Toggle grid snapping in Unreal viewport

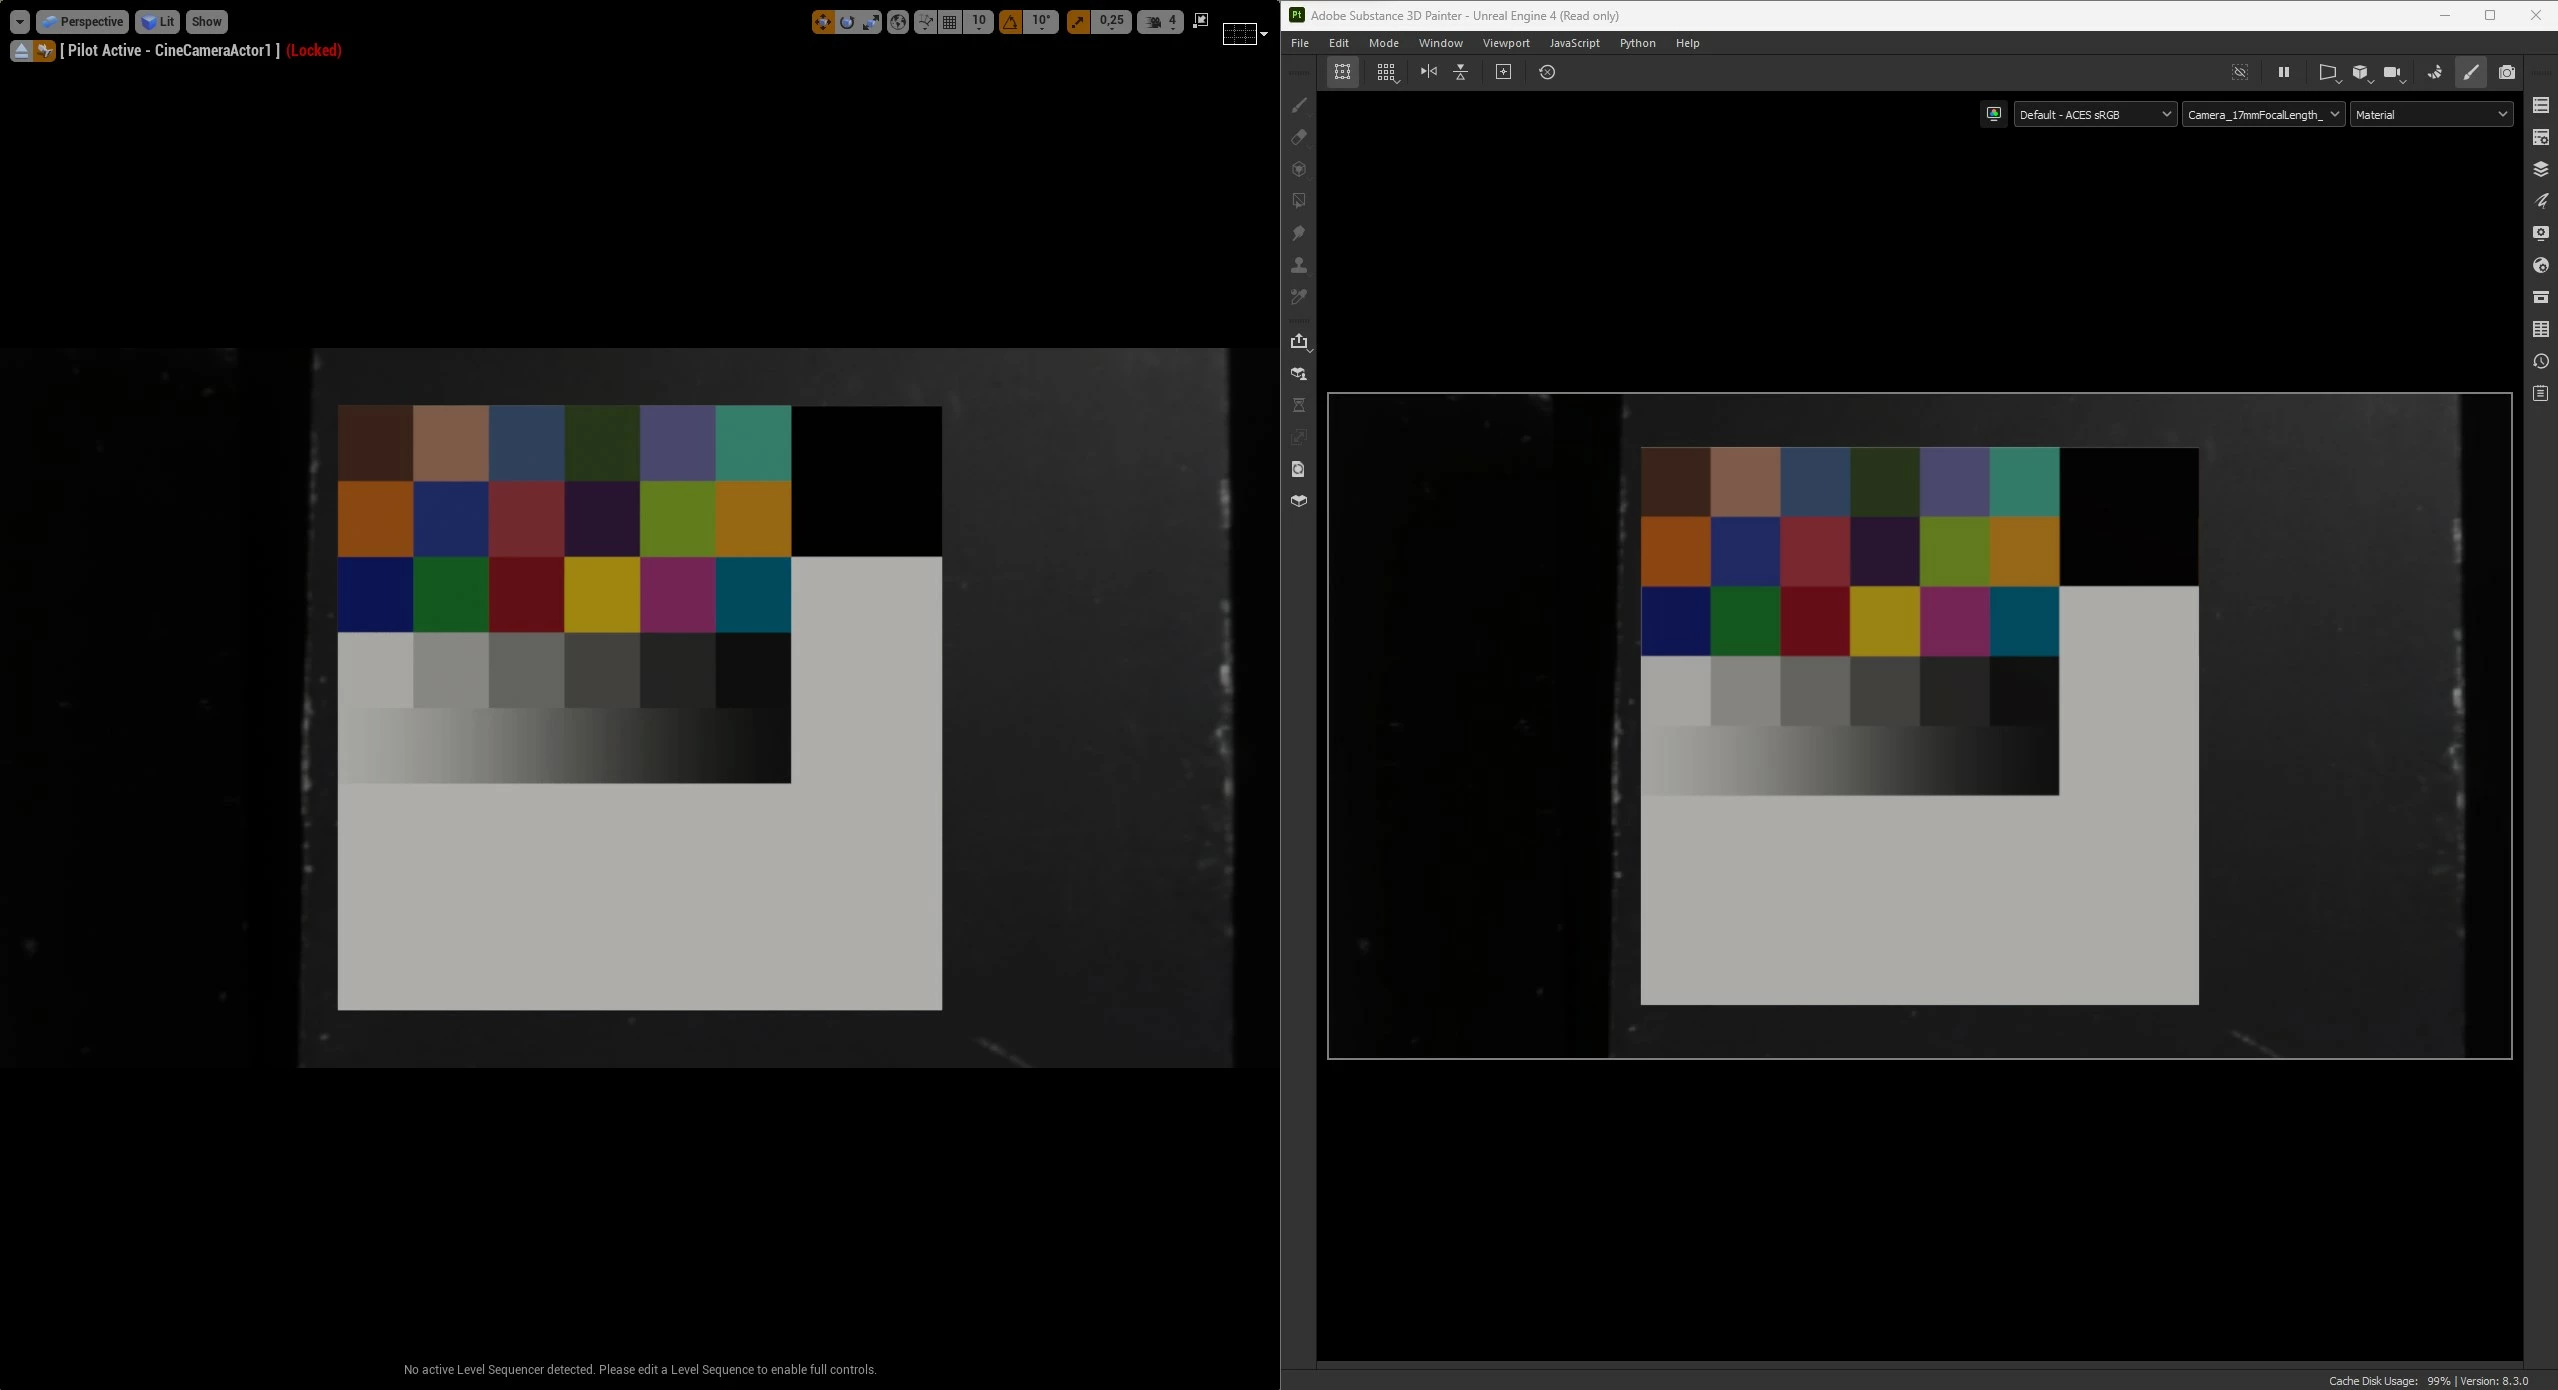click(x=950, y=21)
